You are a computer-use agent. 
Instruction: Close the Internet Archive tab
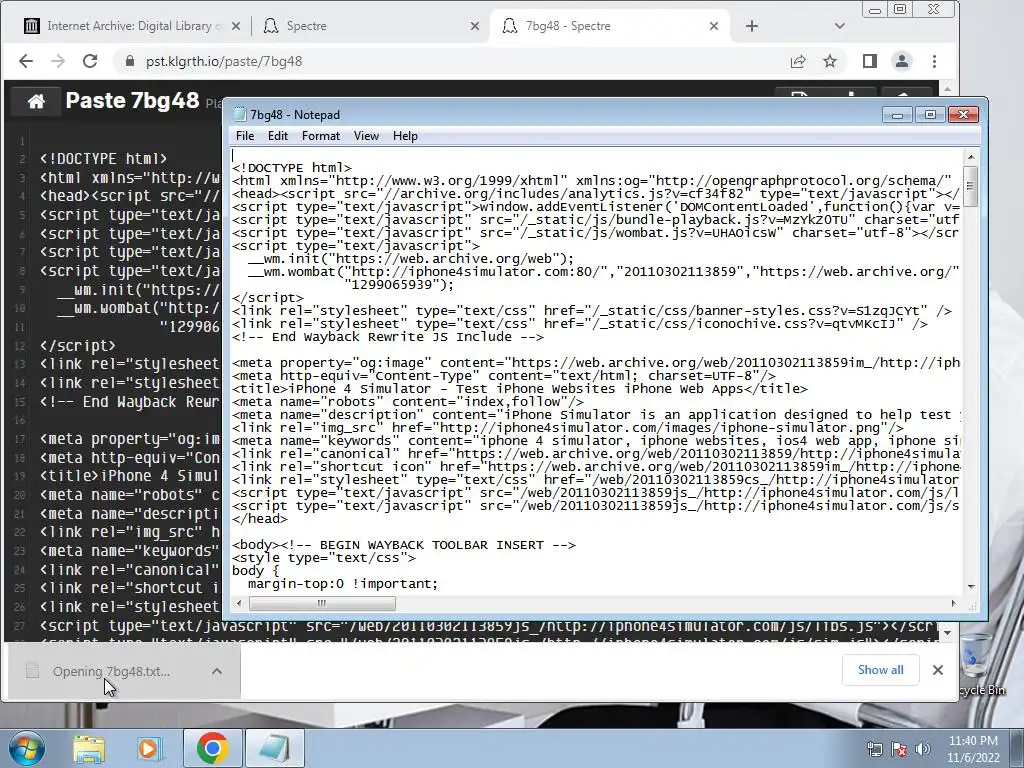(236, 26)
